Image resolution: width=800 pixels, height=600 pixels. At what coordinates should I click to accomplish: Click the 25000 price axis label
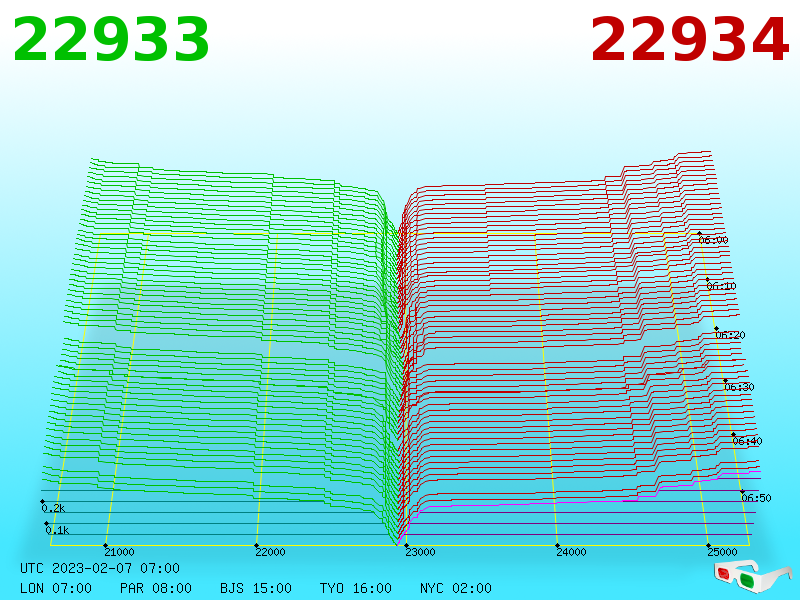tap(722, 552)
